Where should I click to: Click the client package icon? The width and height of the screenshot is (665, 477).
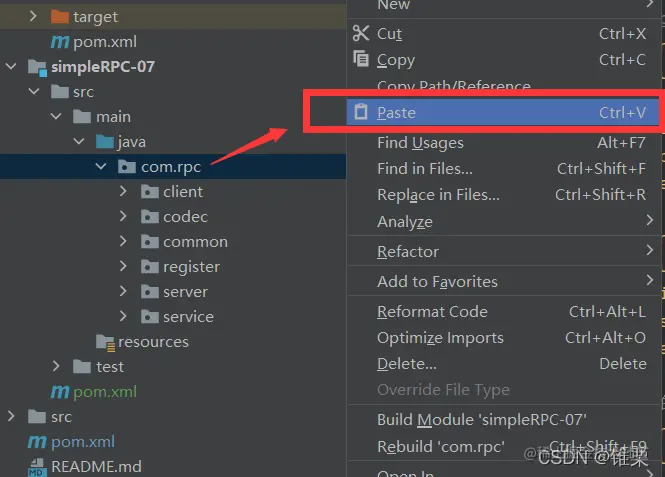pos(150,192)
